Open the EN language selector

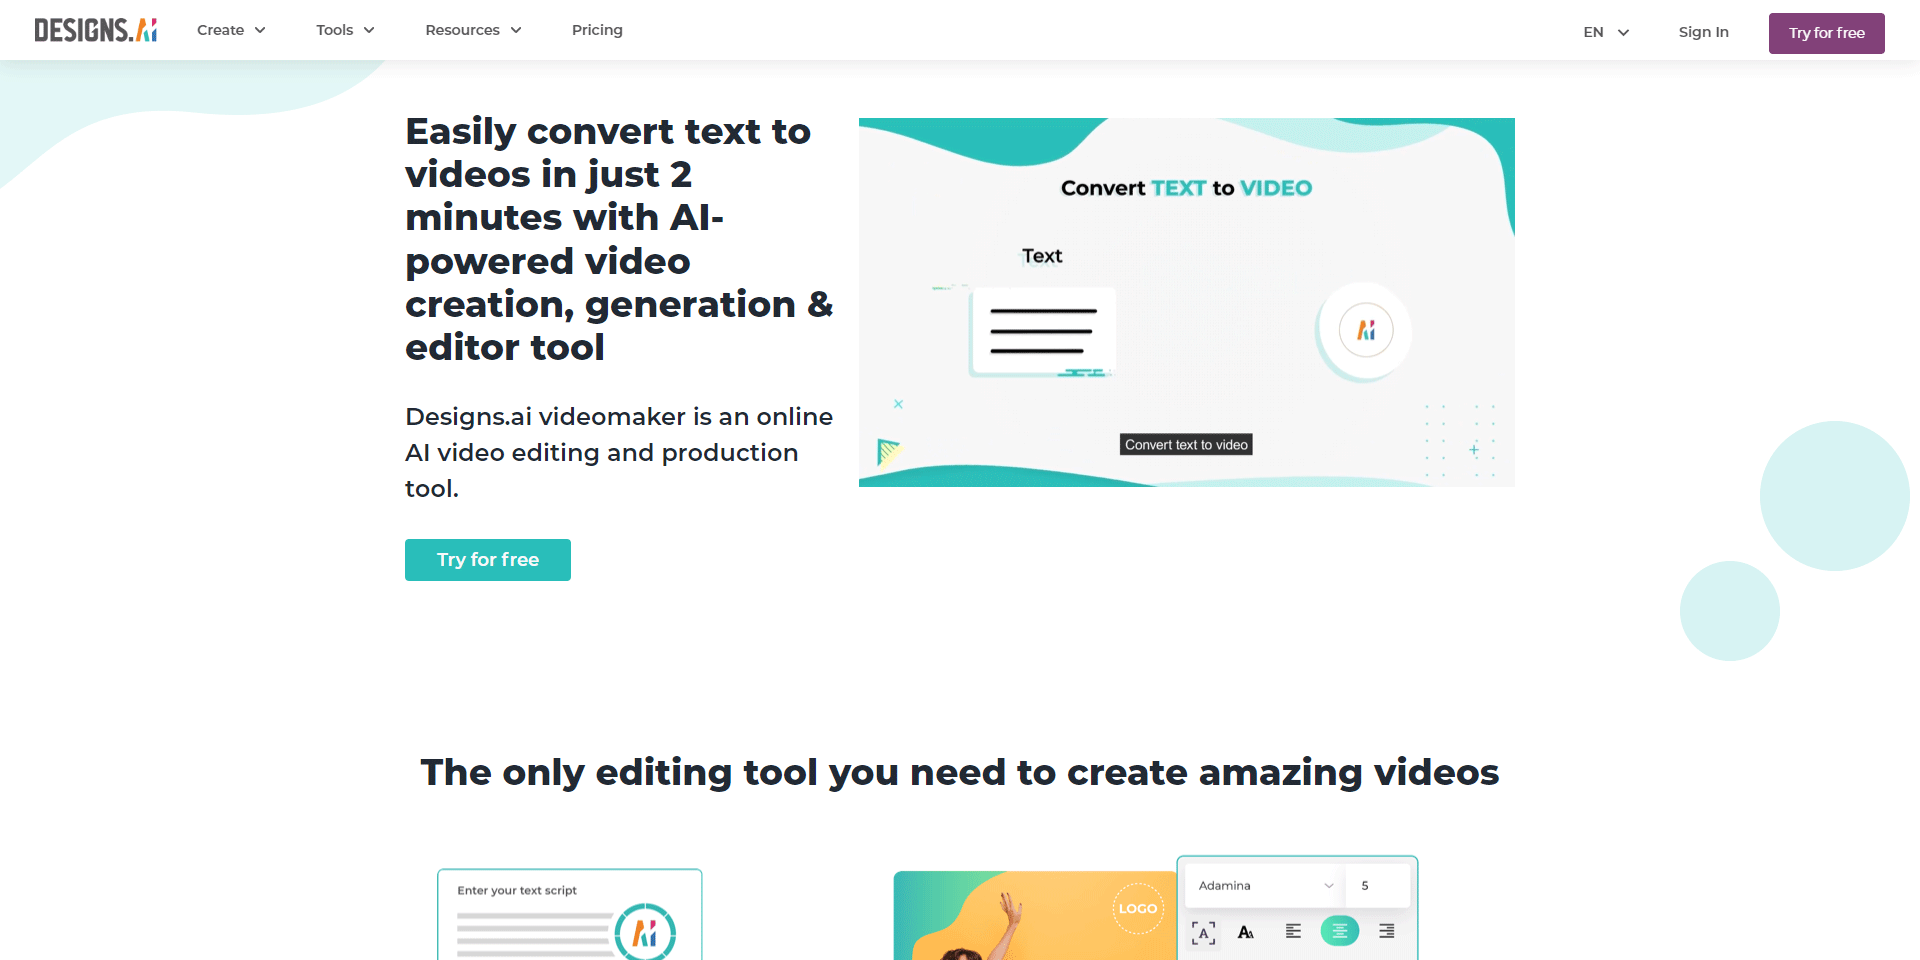pos(1606,32)
